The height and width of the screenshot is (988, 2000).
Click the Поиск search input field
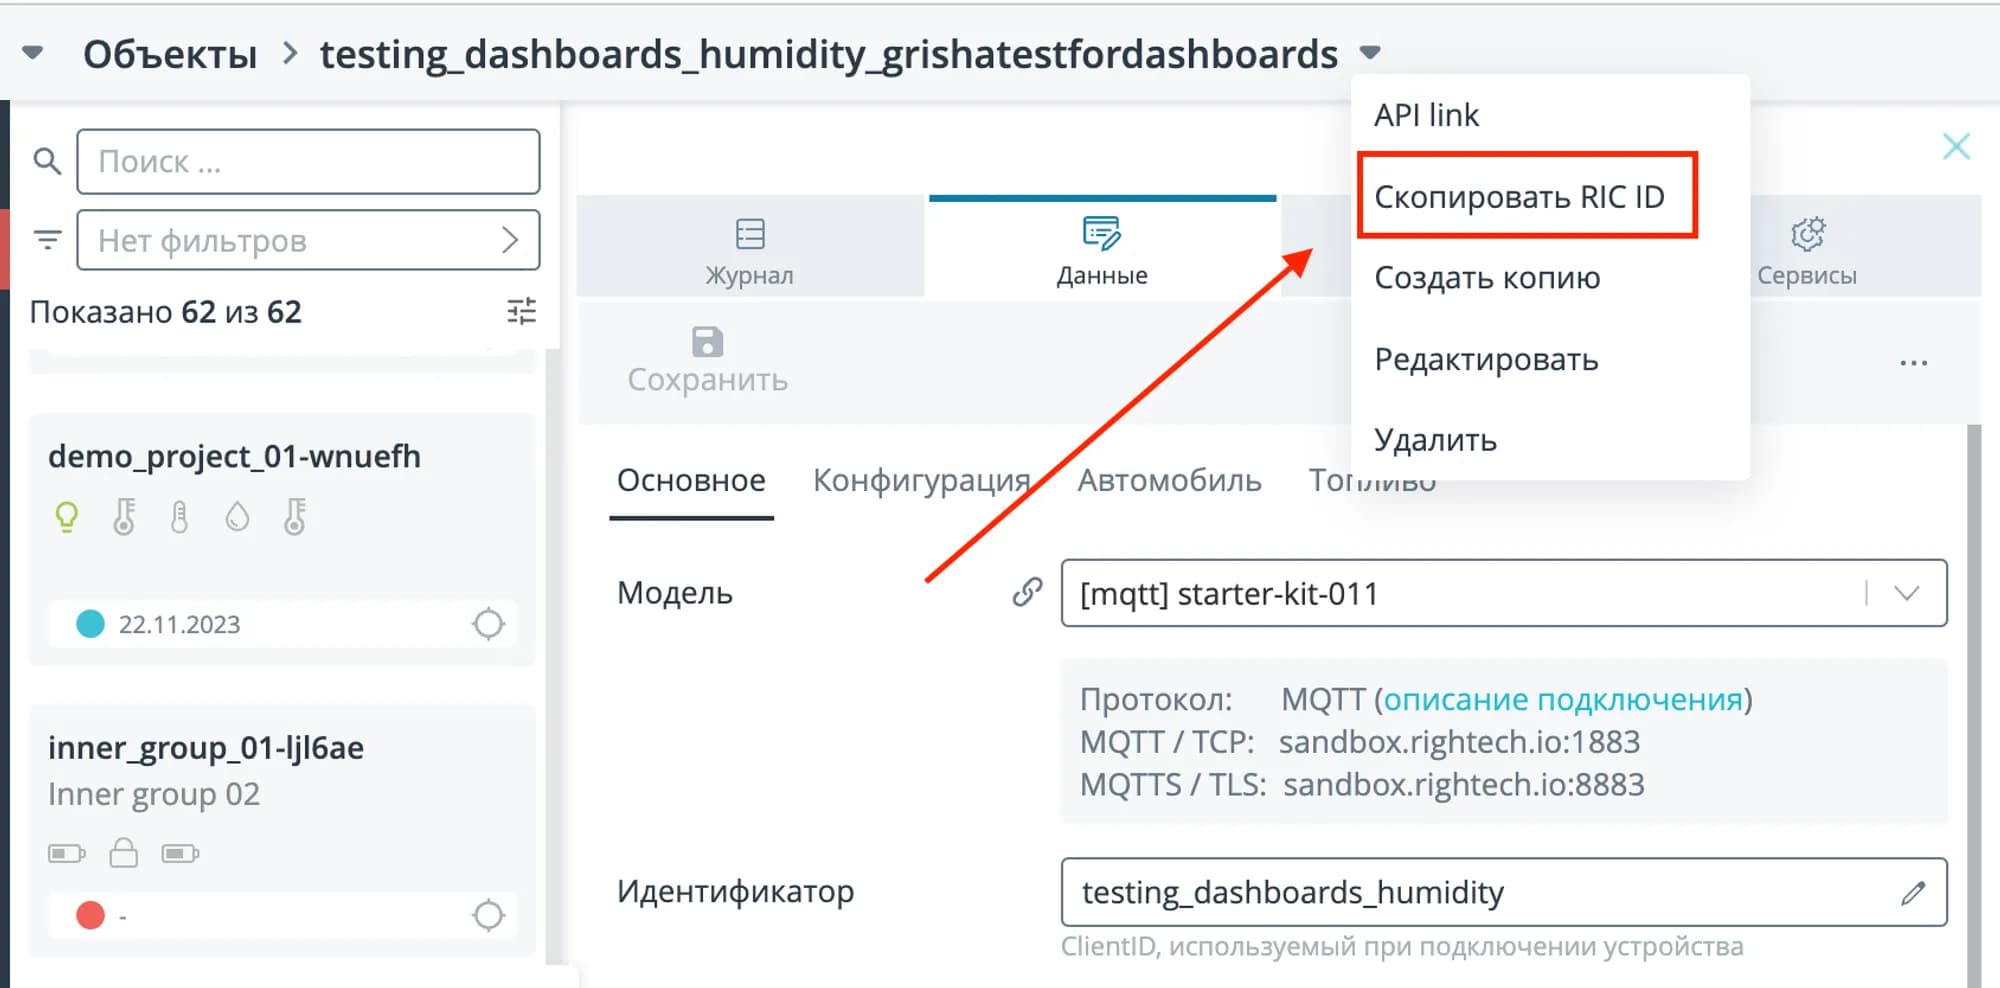click(x=308, y=161)
